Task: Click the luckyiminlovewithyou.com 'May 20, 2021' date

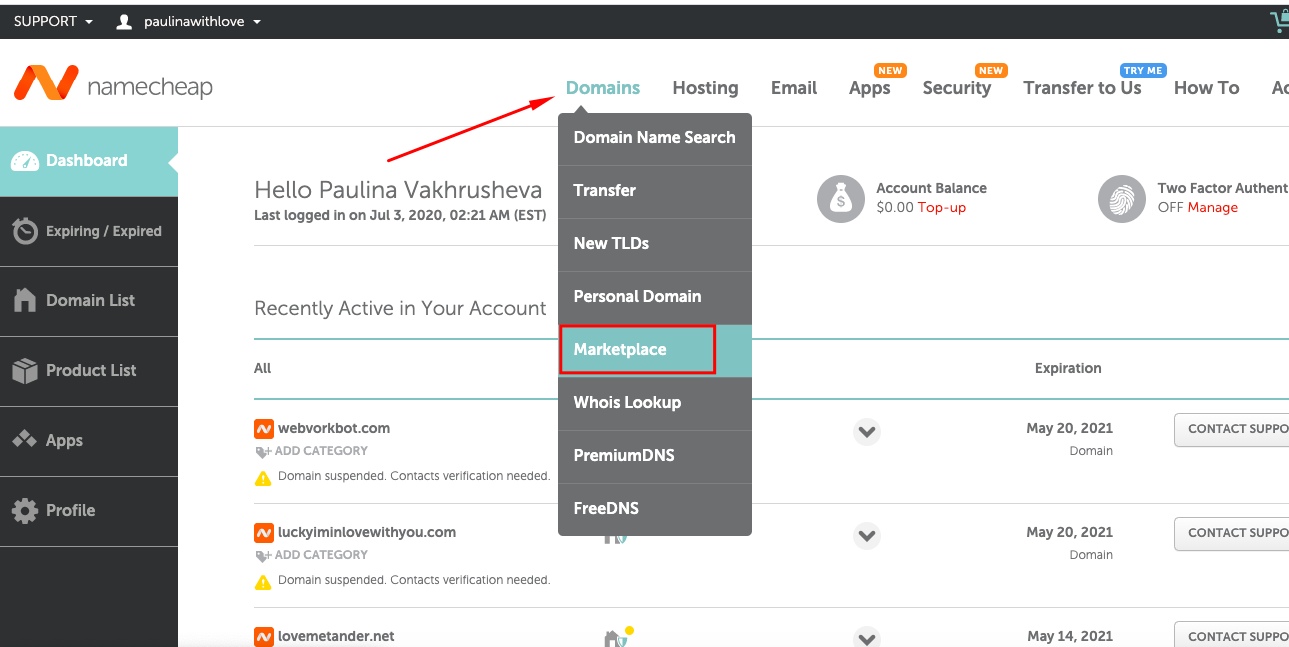Action: (1069, 532)
